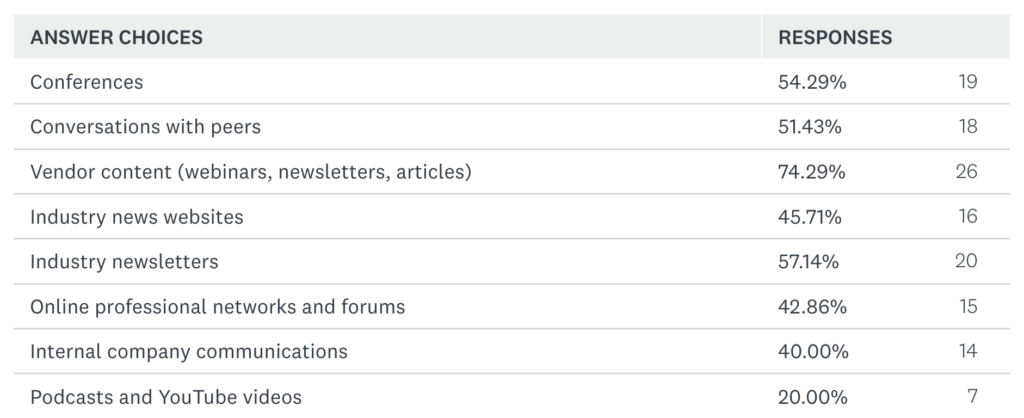Image resolution: width=1024 pixels, height=418 pixels.
Task: Click the response count 26
Action: [966, 172]
